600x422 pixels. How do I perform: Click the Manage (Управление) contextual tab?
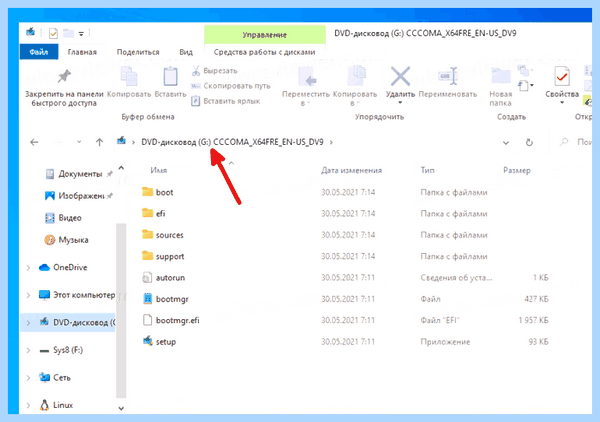coord(264,35)
